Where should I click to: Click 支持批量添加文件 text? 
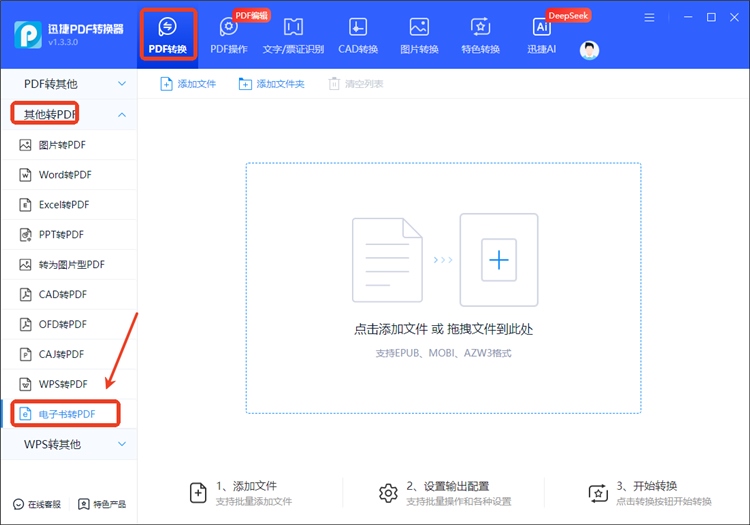click(254, 502)
